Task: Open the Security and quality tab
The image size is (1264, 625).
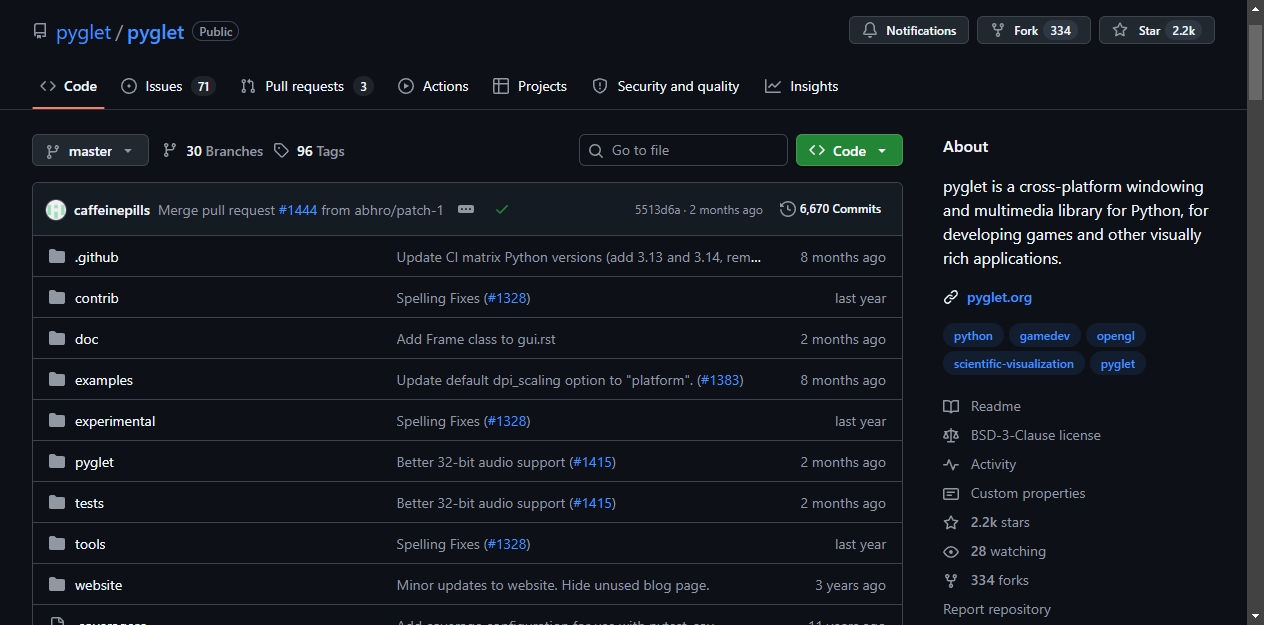Action: 666,86
